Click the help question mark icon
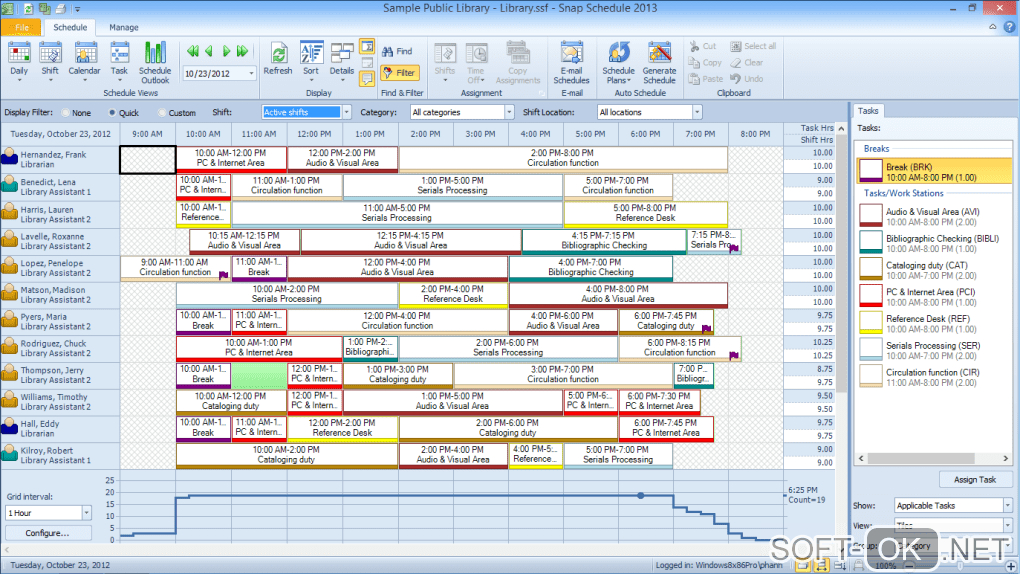Screen dimensions: 1020x574 point(1010,27)
